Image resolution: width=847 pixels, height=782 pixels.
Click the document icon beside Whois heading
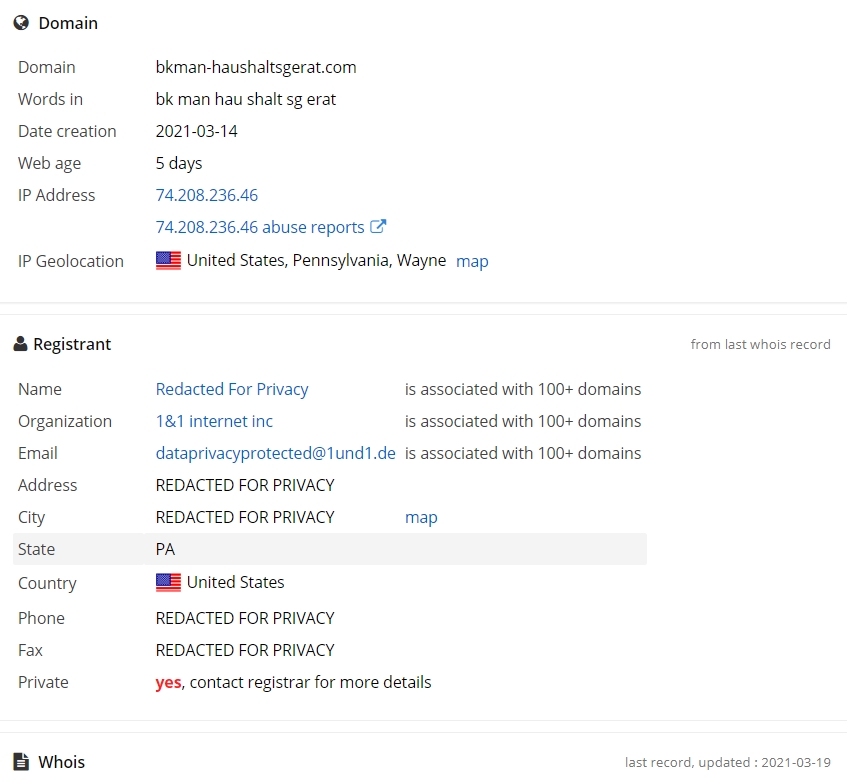tap(21, 761)
